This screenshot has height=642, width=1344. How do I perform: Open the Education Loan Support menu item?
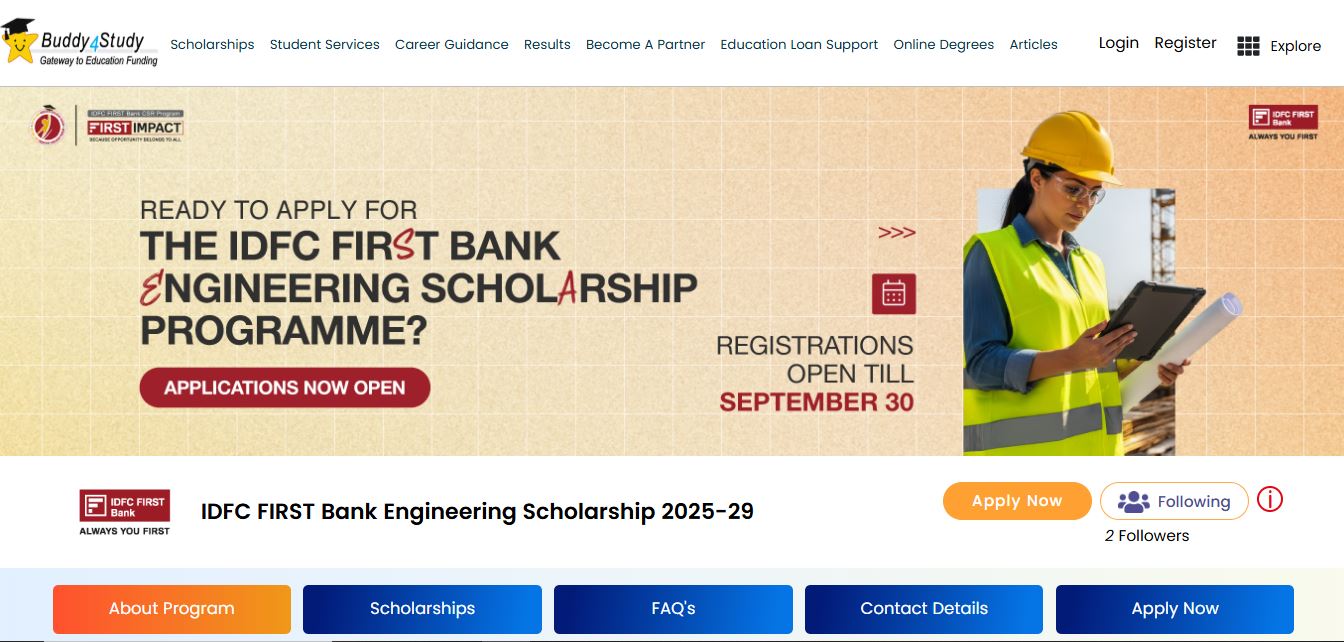pos(799,44)
